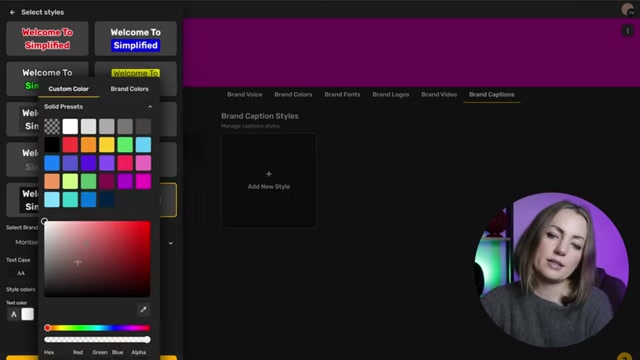Click the plus icon to add new style
The width and height of the screenshot is (640, 360).
[269, 174]
